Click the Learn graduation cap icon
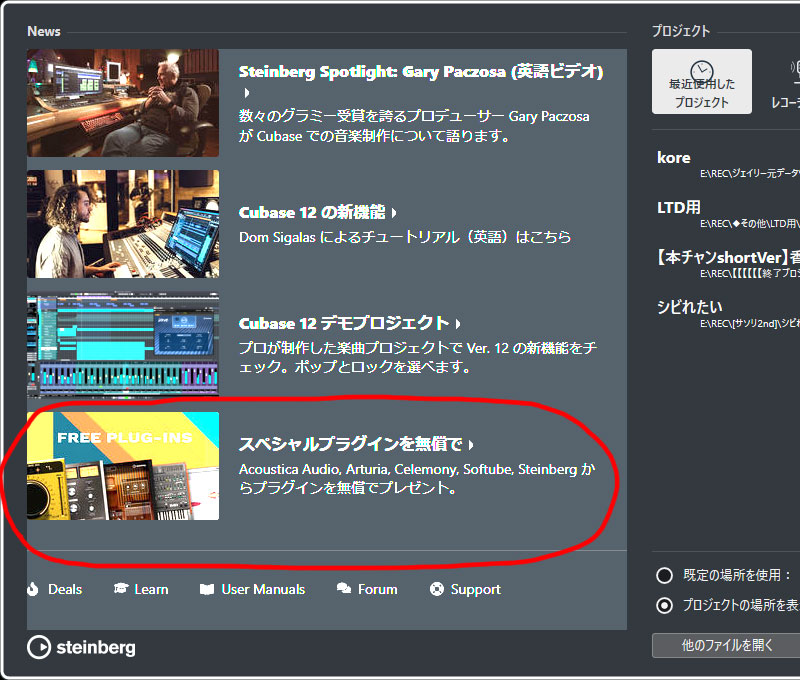This screenshot has height=680, width=800. pyautogui.click(x=121, y=589)
